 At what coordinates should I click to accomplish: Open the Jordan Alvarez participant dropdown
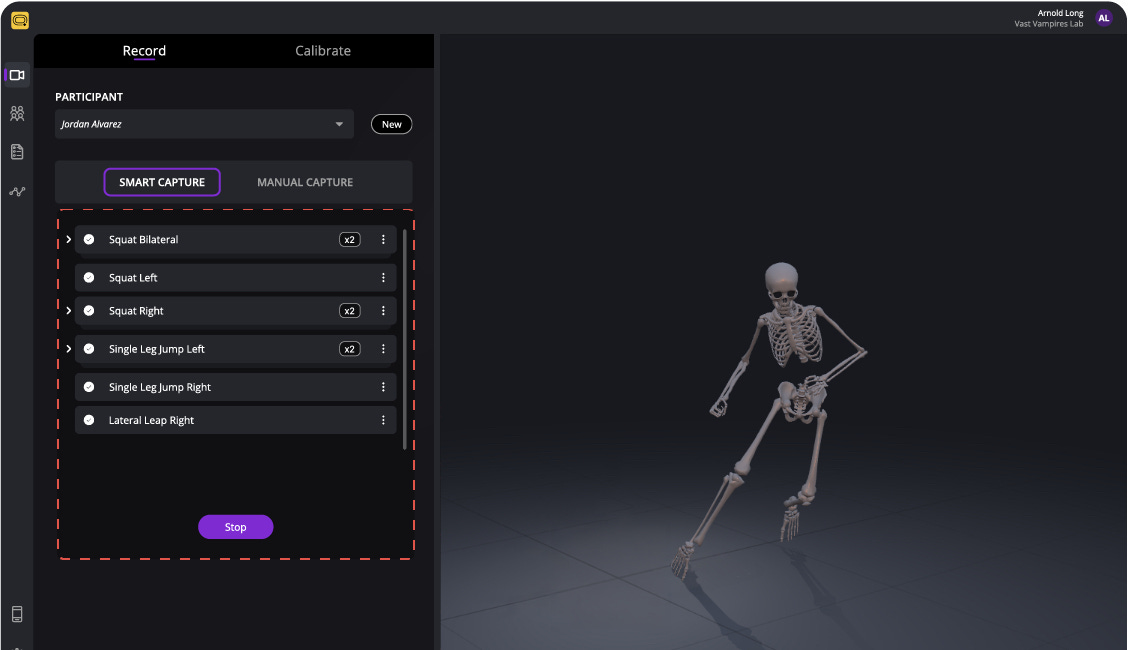204,124
